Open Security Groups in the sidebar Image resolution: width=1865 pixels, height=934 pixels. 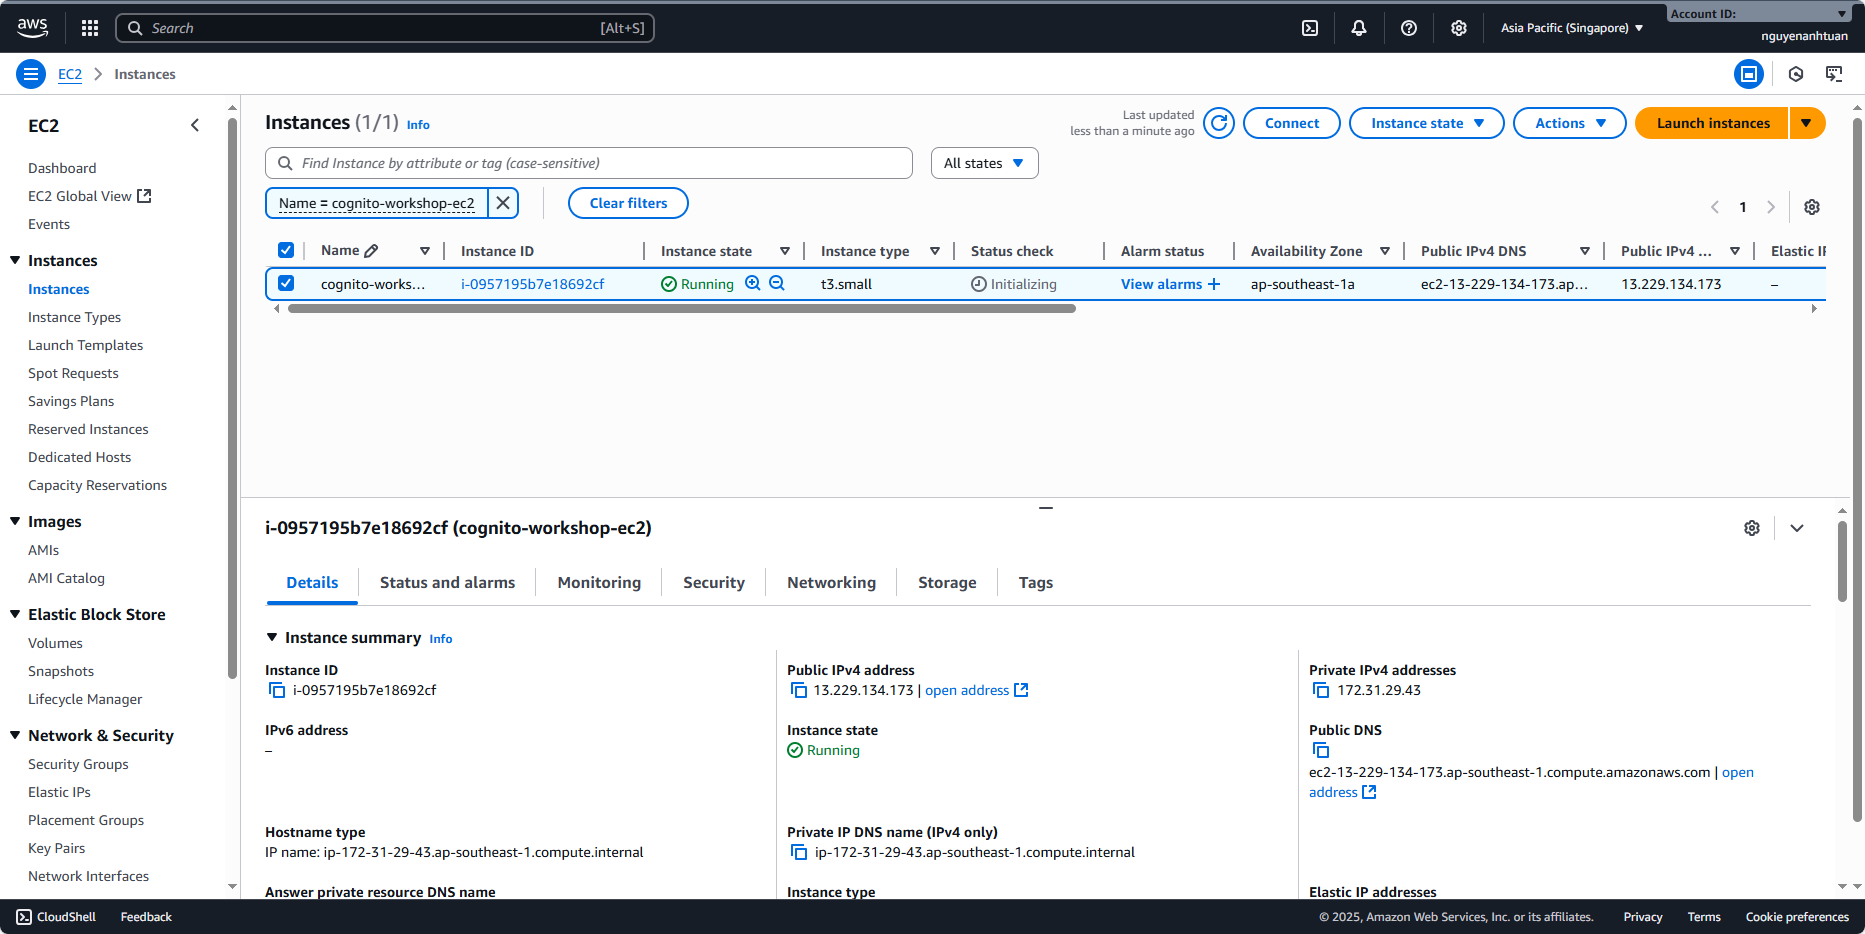tap(78, 764)
